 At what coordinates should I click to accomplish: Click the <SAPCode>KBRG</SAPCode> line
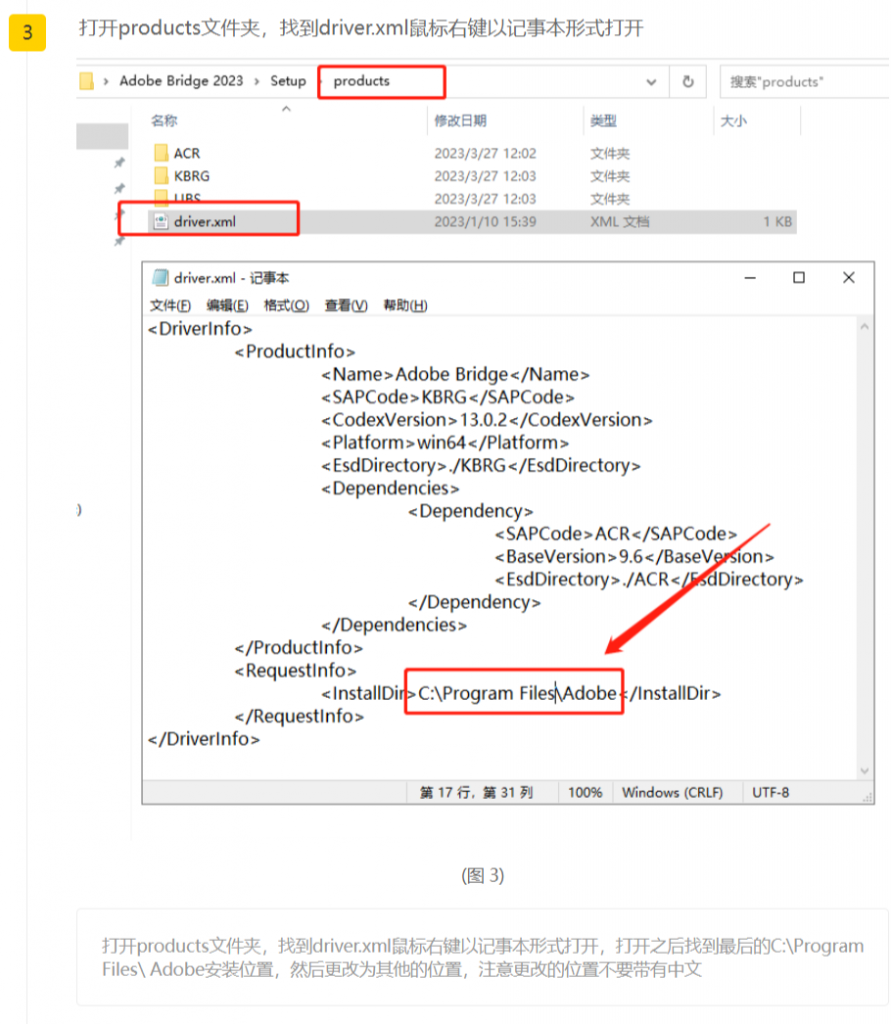(448, 397)
